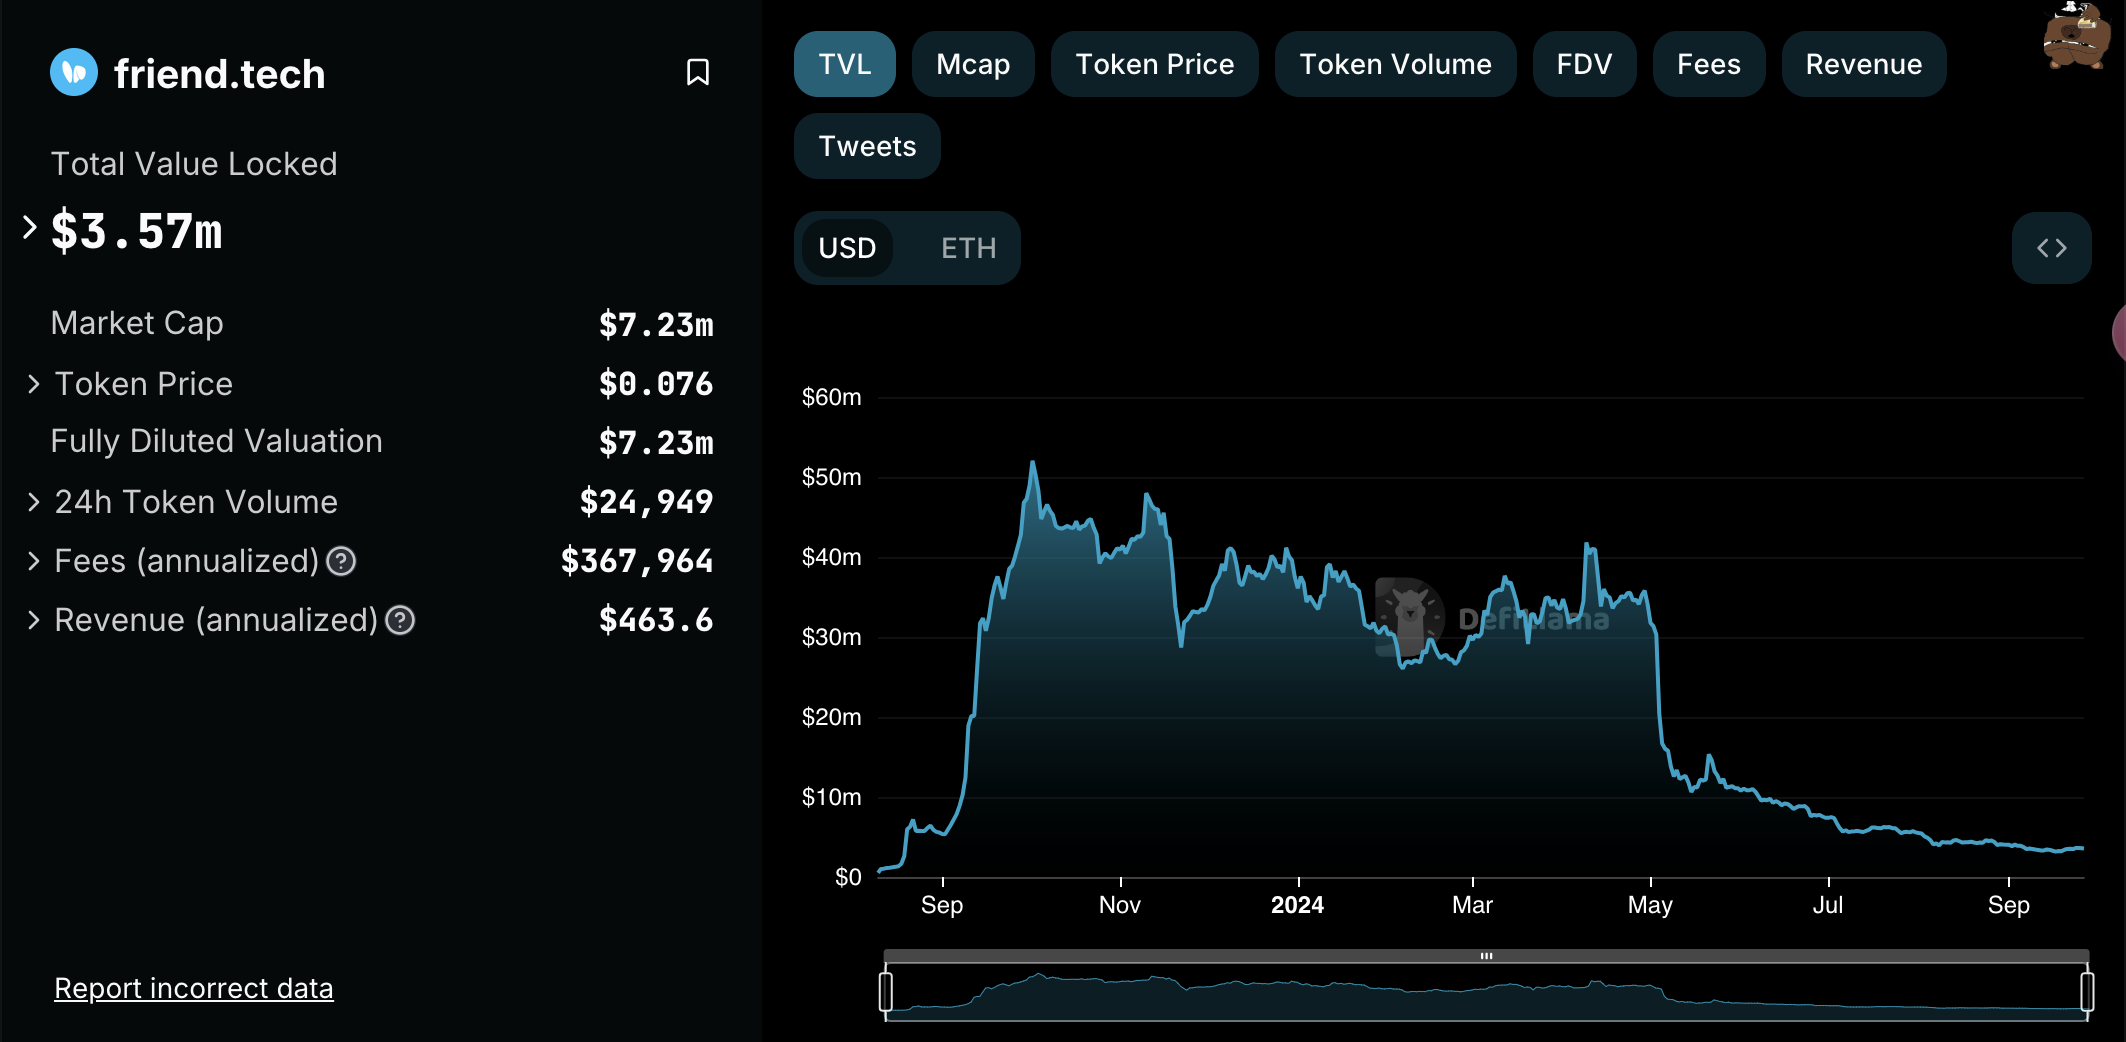Bookmark the friend.tech protocol
The height and width of the screenshot is (1042, 2126).
tap(698, 73)
